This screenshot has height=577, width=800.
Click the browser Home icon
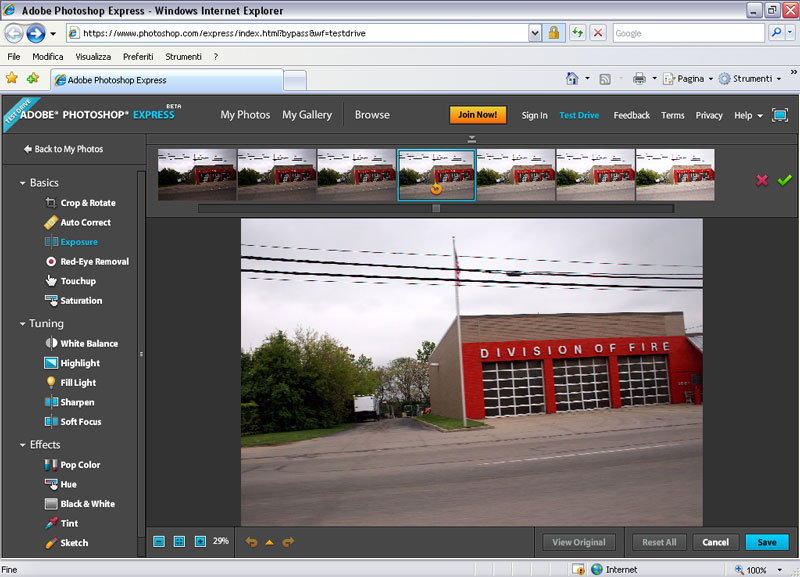(x=572, y=79)
